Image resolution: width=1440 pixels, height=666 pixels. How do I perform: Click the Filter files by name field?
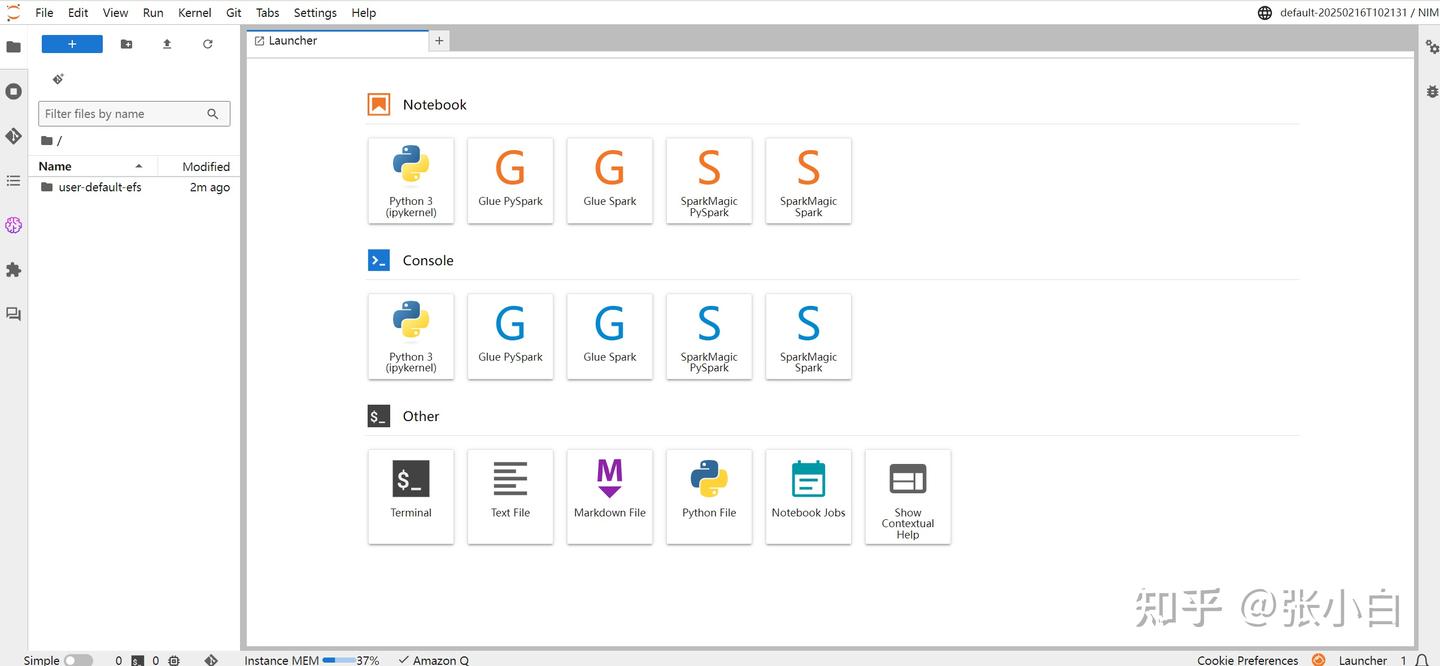click(123, 114)
